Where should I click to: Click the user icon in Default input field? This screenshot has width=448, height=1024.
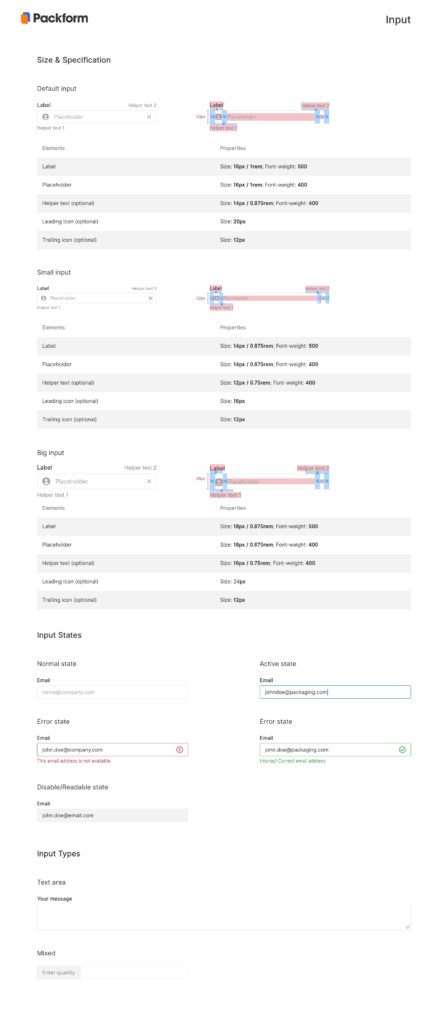45,117
